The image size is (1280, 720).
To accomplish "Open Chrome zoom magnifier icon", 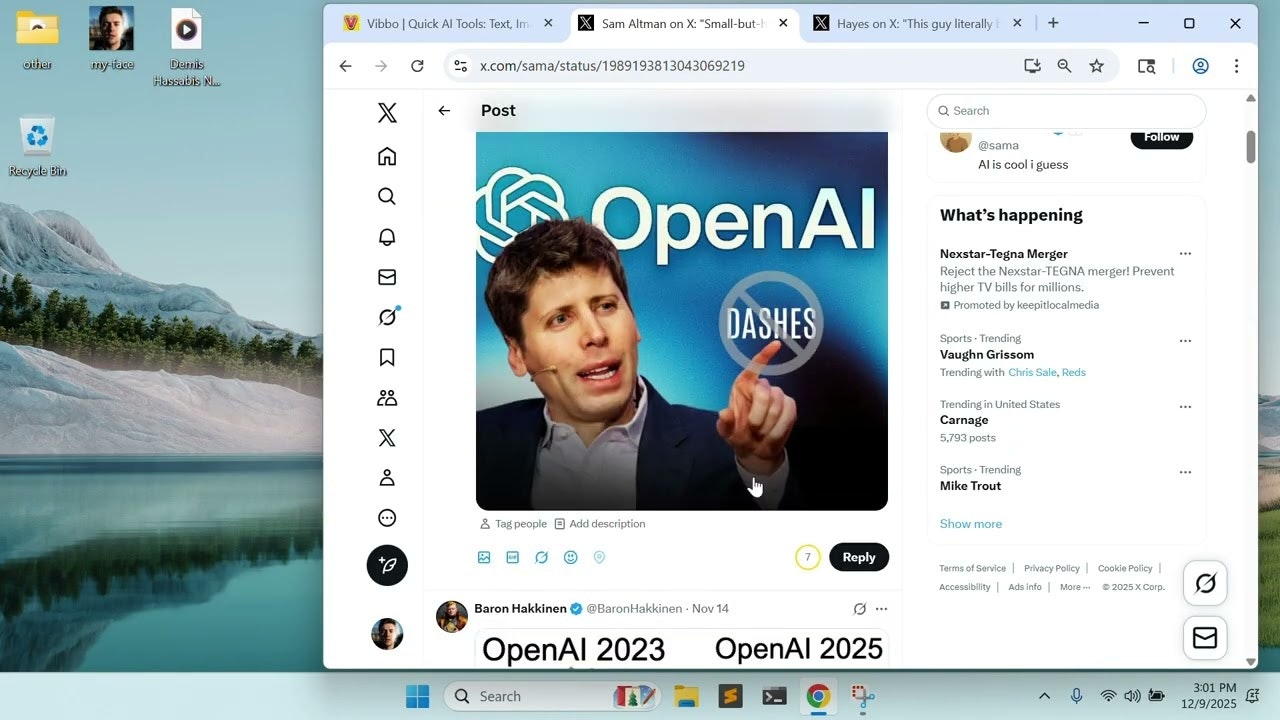I will (1064, 66).
